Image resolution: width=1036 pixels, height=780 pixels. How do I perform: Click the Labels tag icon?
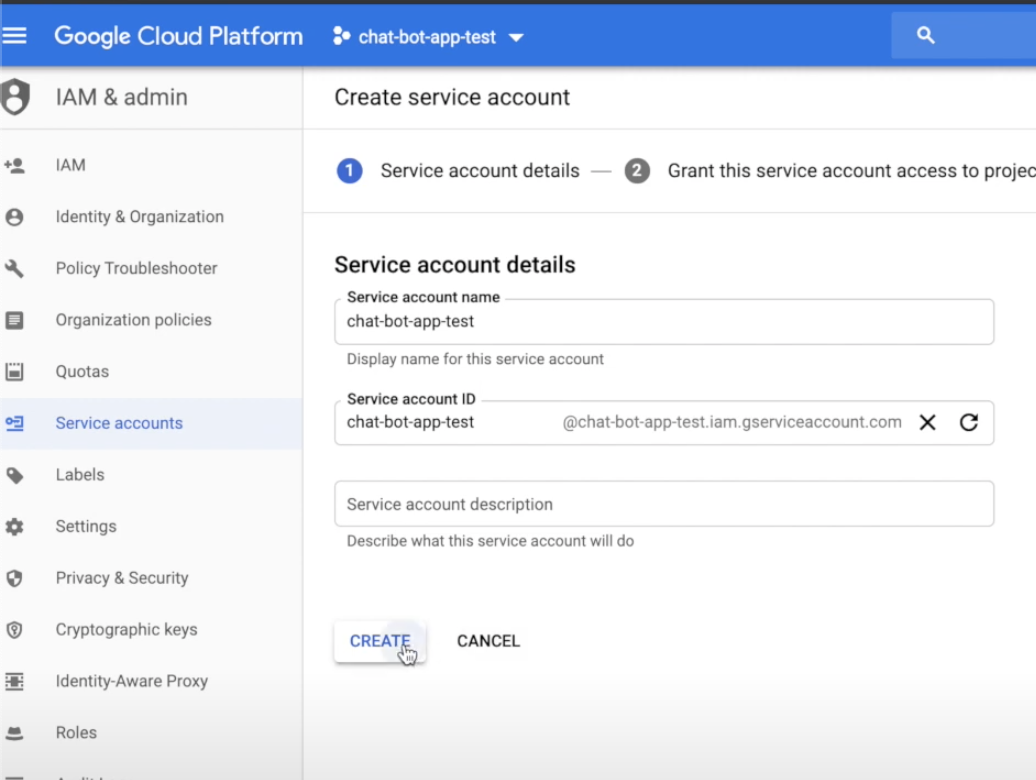15,475
